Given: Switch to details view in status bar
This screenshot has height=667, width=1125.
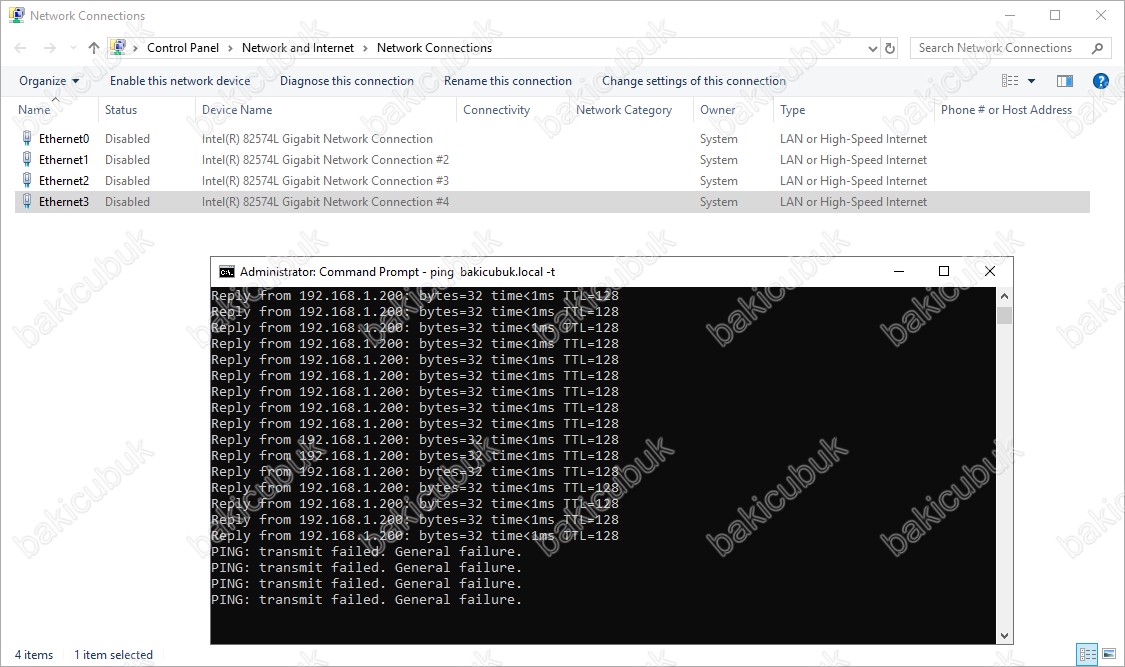Looking at the screenshot, I should 1088,654.
